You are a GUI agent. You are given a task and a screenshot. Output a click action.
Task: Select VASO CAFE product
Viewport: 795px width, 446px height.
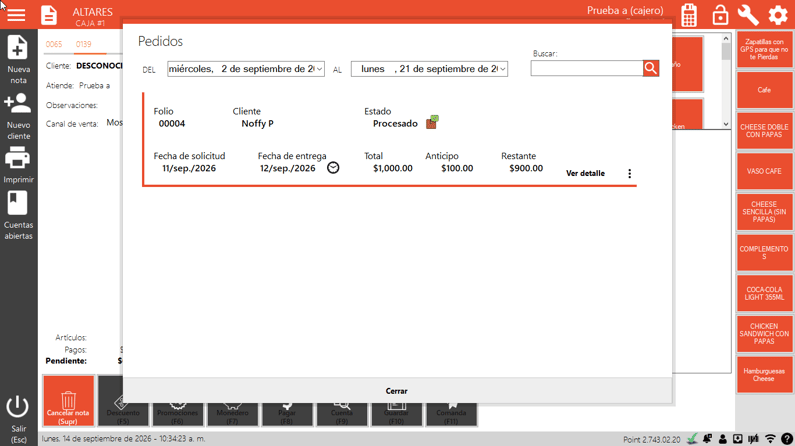pos(764,171)
